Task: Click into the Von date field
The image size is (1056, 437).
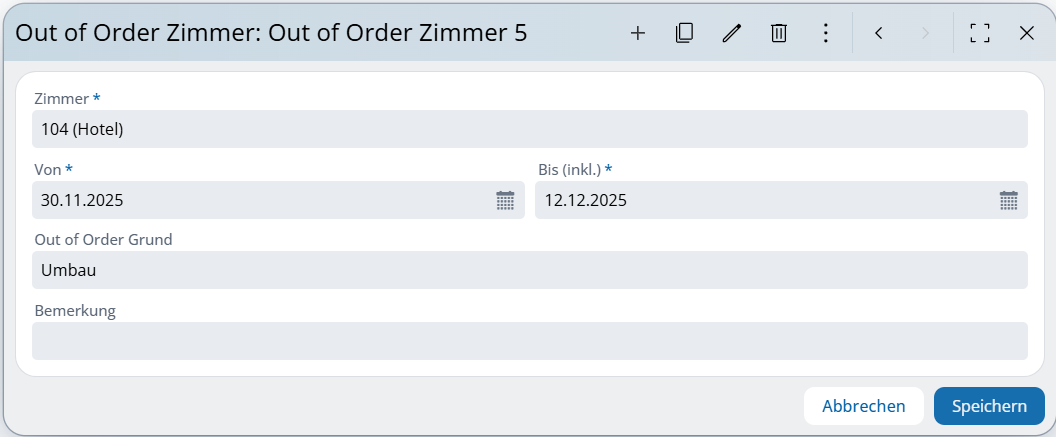Action: [x=260, y=200]
